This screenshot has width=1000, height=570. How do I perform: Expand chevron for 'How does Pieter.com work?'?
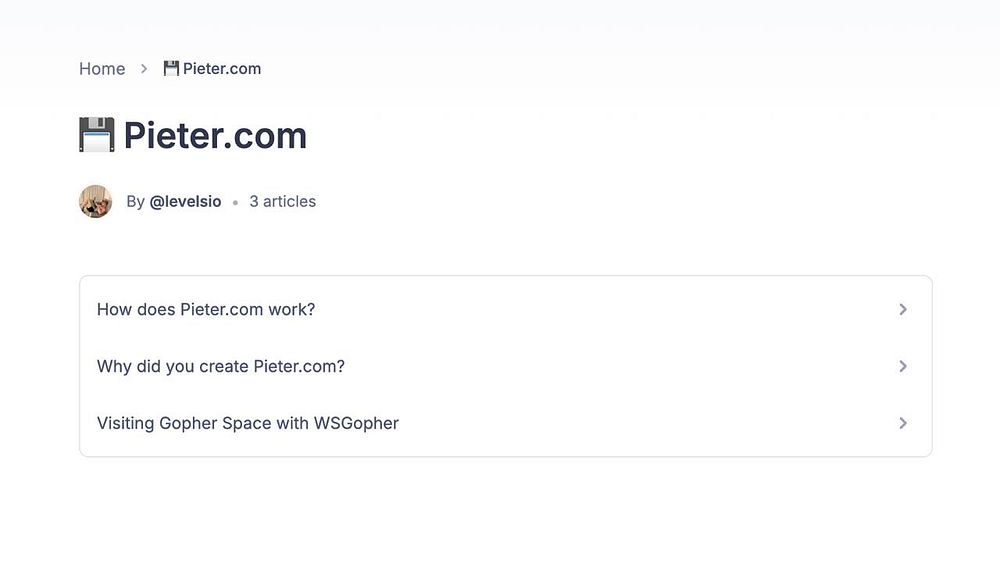903,309
